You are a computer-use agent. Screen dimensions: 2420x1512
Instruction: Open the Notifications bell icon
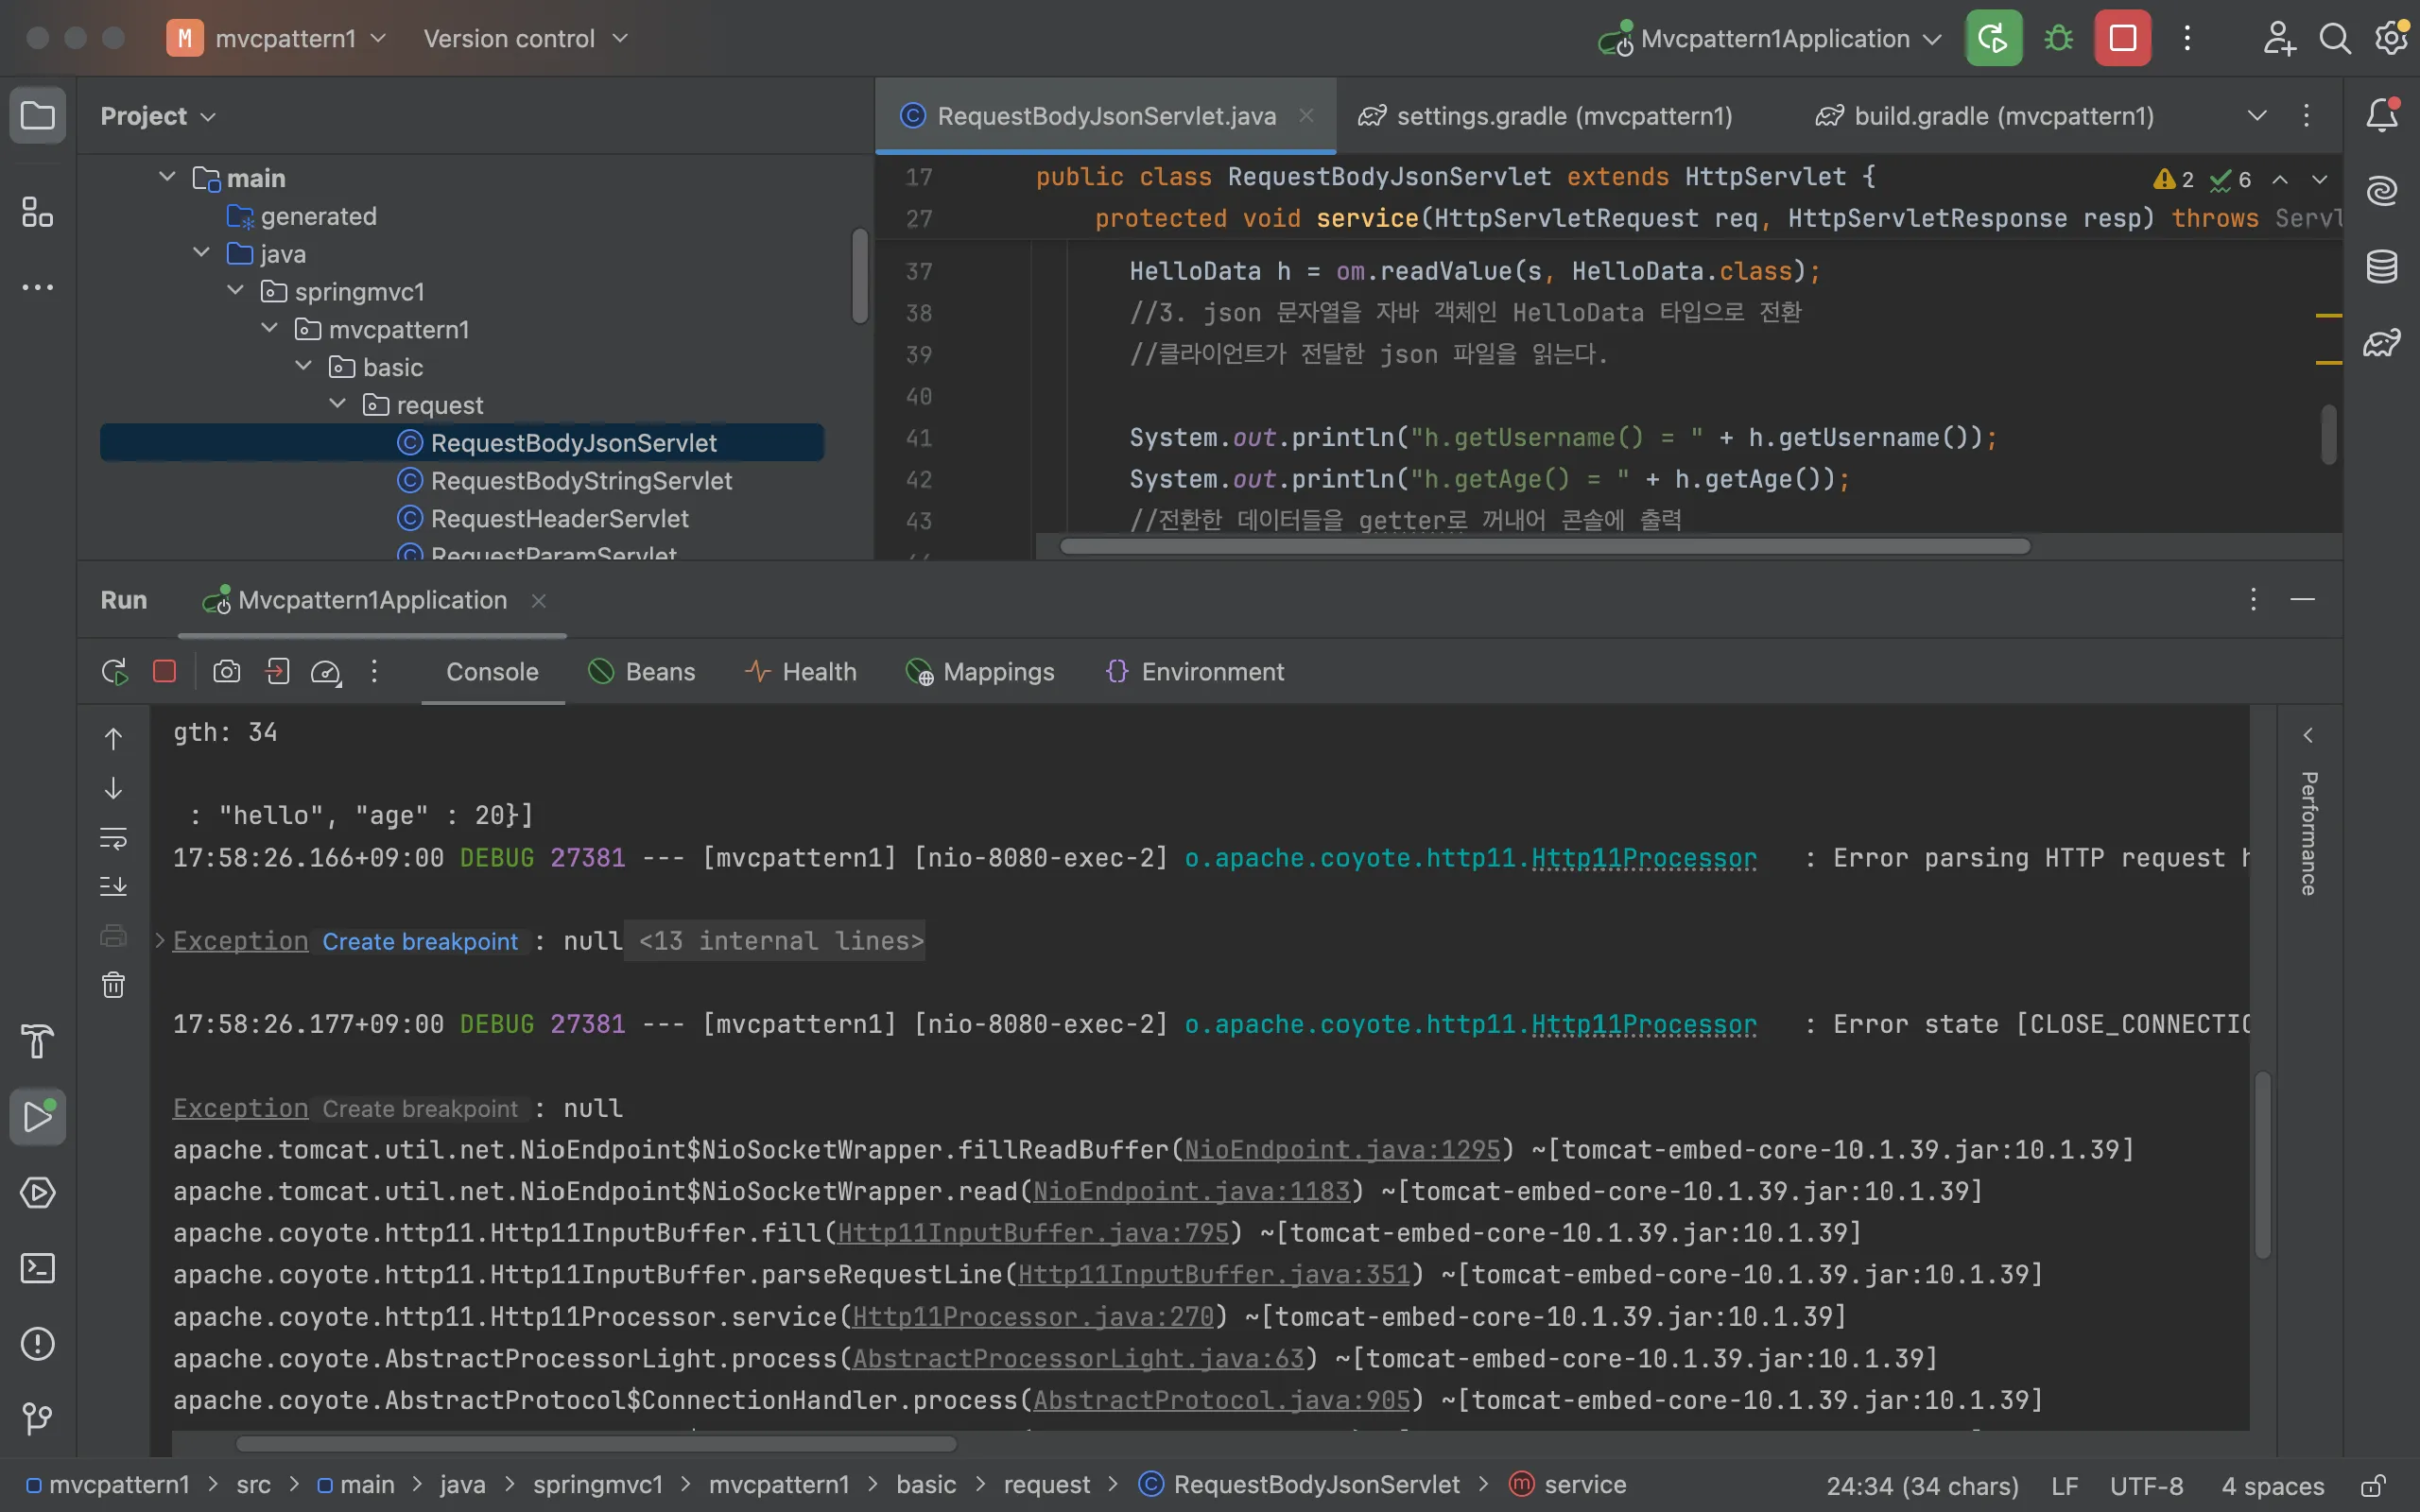coord(2382,115)
